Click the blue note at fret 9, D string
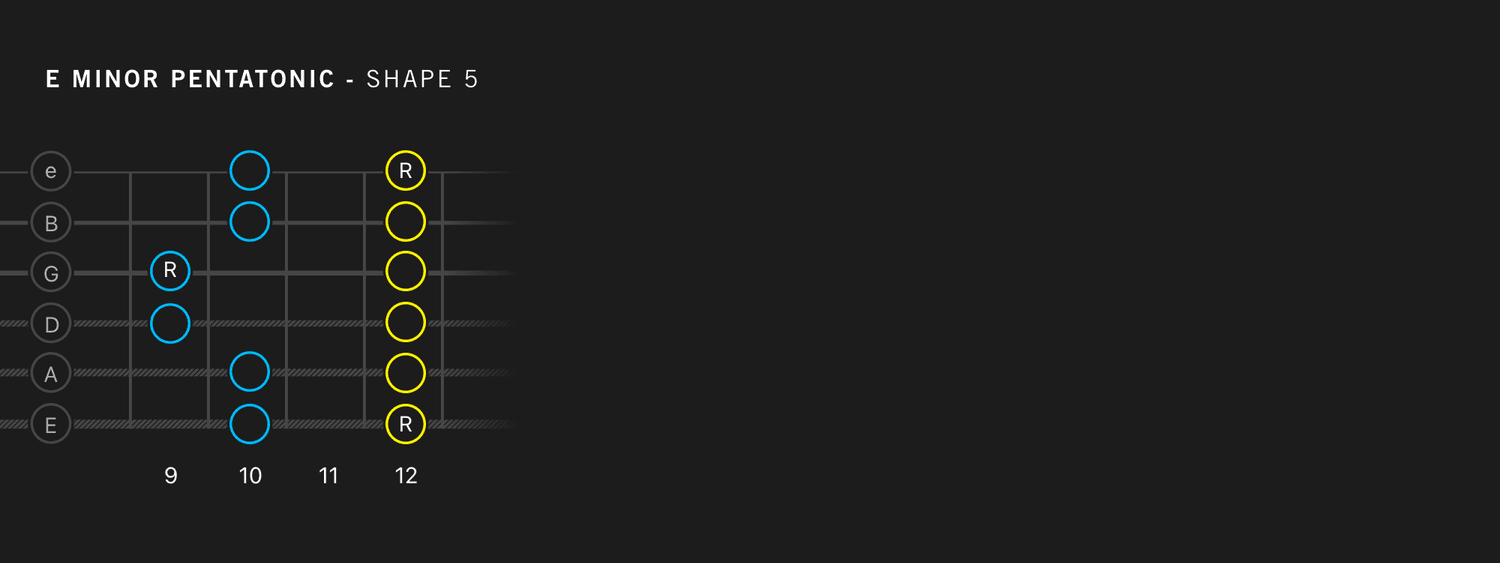Screen dimensions: 1500x563 pyautogui.click(x=170, y=323)
